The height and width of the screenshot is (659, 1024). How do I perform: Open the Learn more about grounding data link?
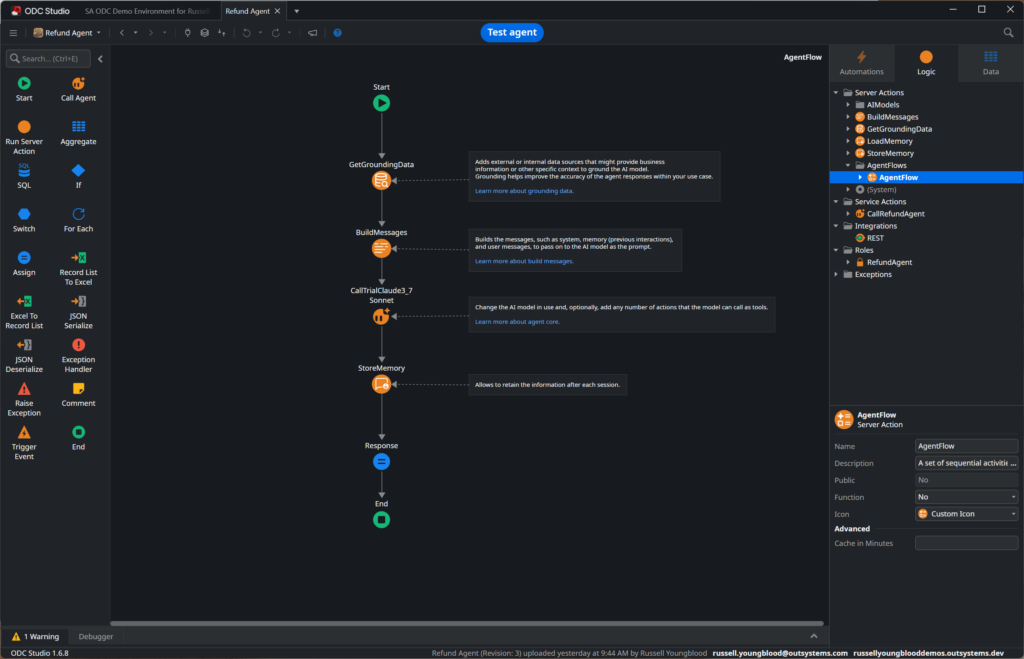[524, 190]
